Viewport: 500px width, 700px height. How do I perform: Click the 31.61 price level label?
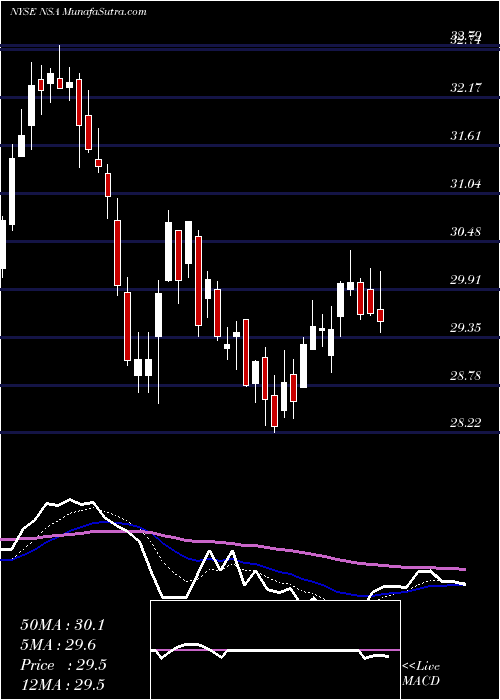coord(466,136)
